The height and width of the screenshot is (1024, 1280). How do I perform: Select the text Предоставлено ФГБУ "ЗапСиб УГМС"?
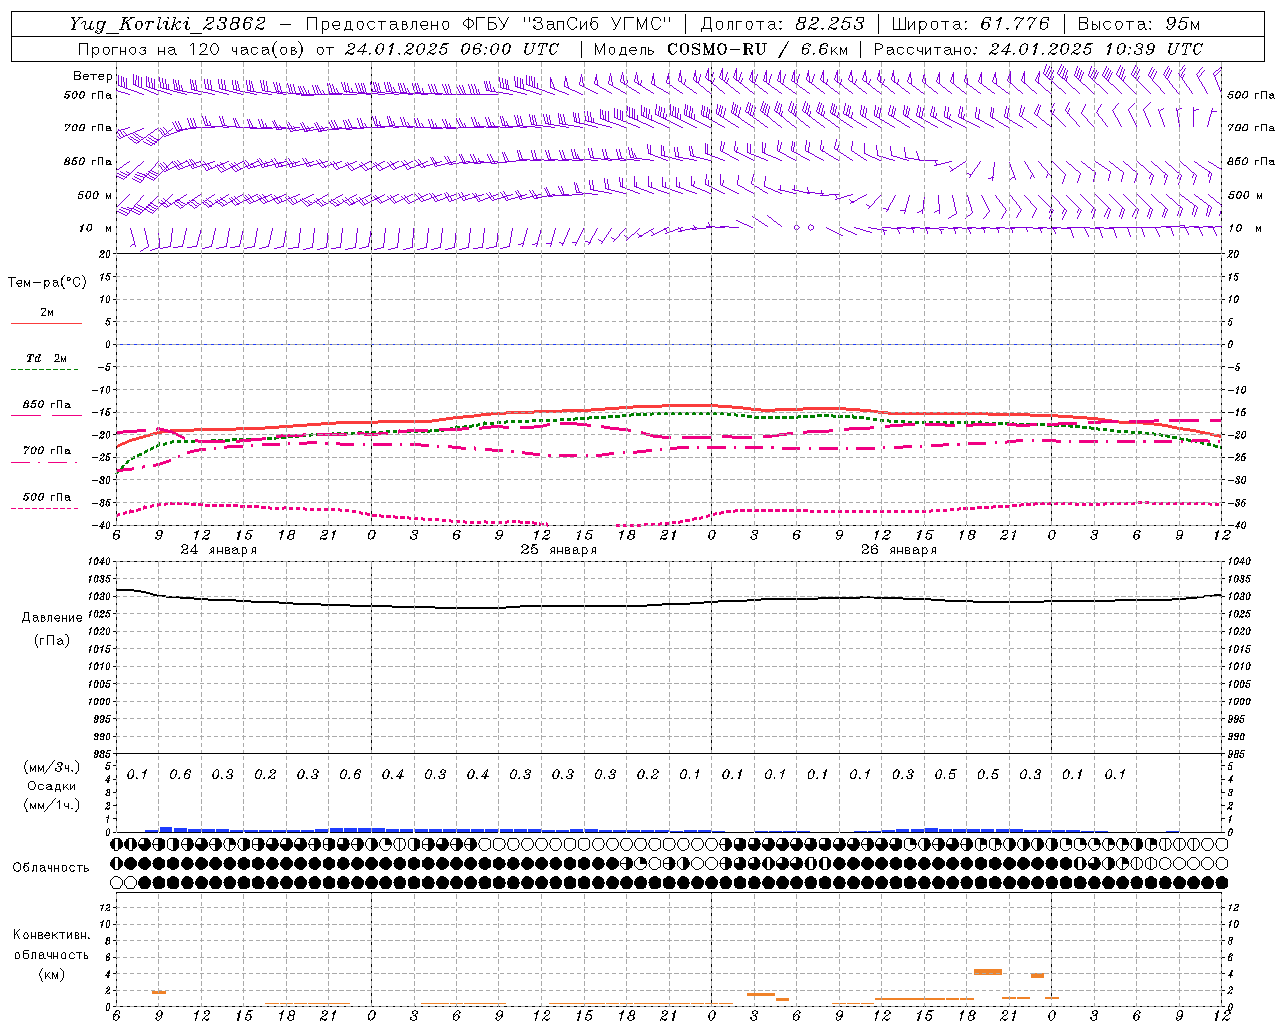(x=488, y=24)
